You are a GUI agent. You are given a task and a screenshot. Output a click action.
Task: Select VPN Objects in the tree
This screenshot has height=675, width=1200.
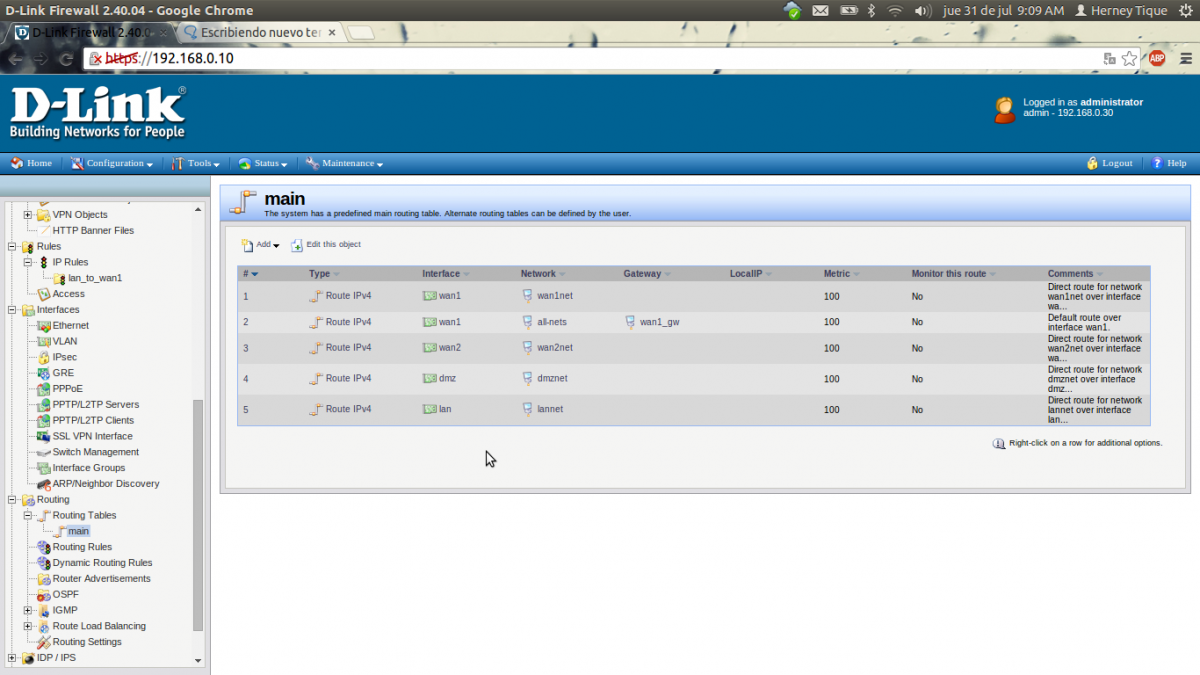tap(80, 215)
